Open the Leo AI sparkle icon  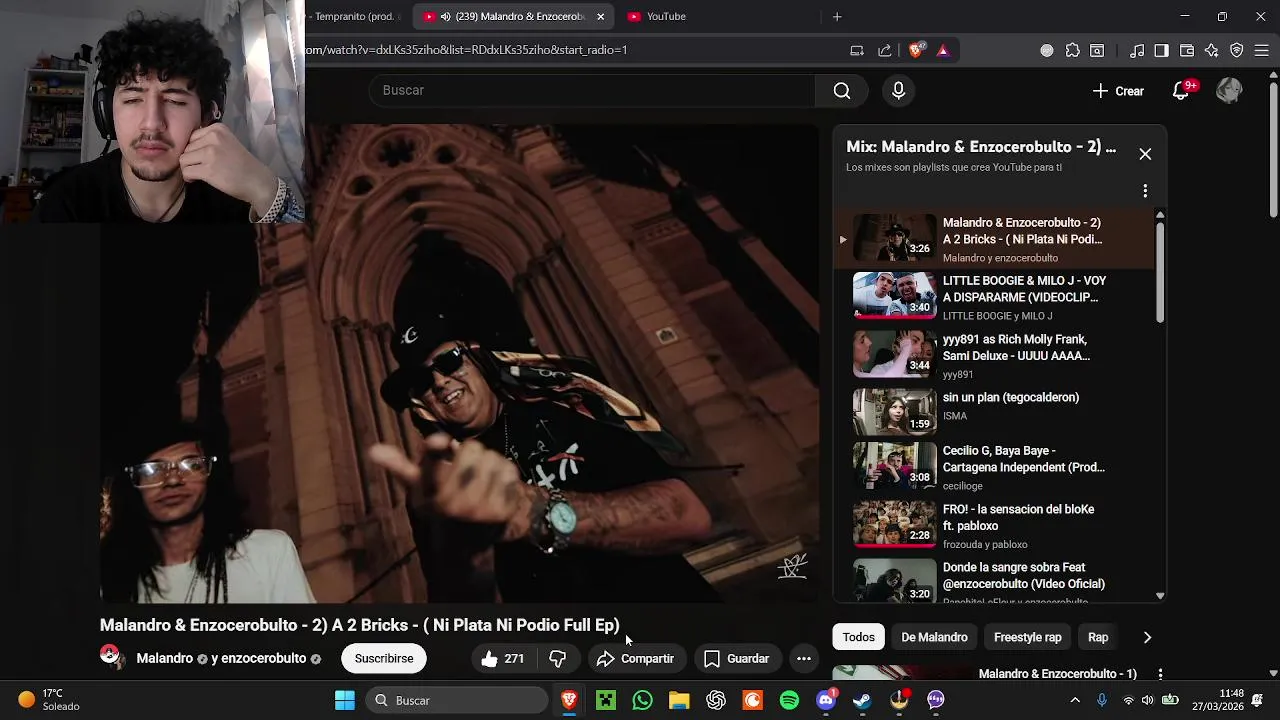(x=1211, y=51)
